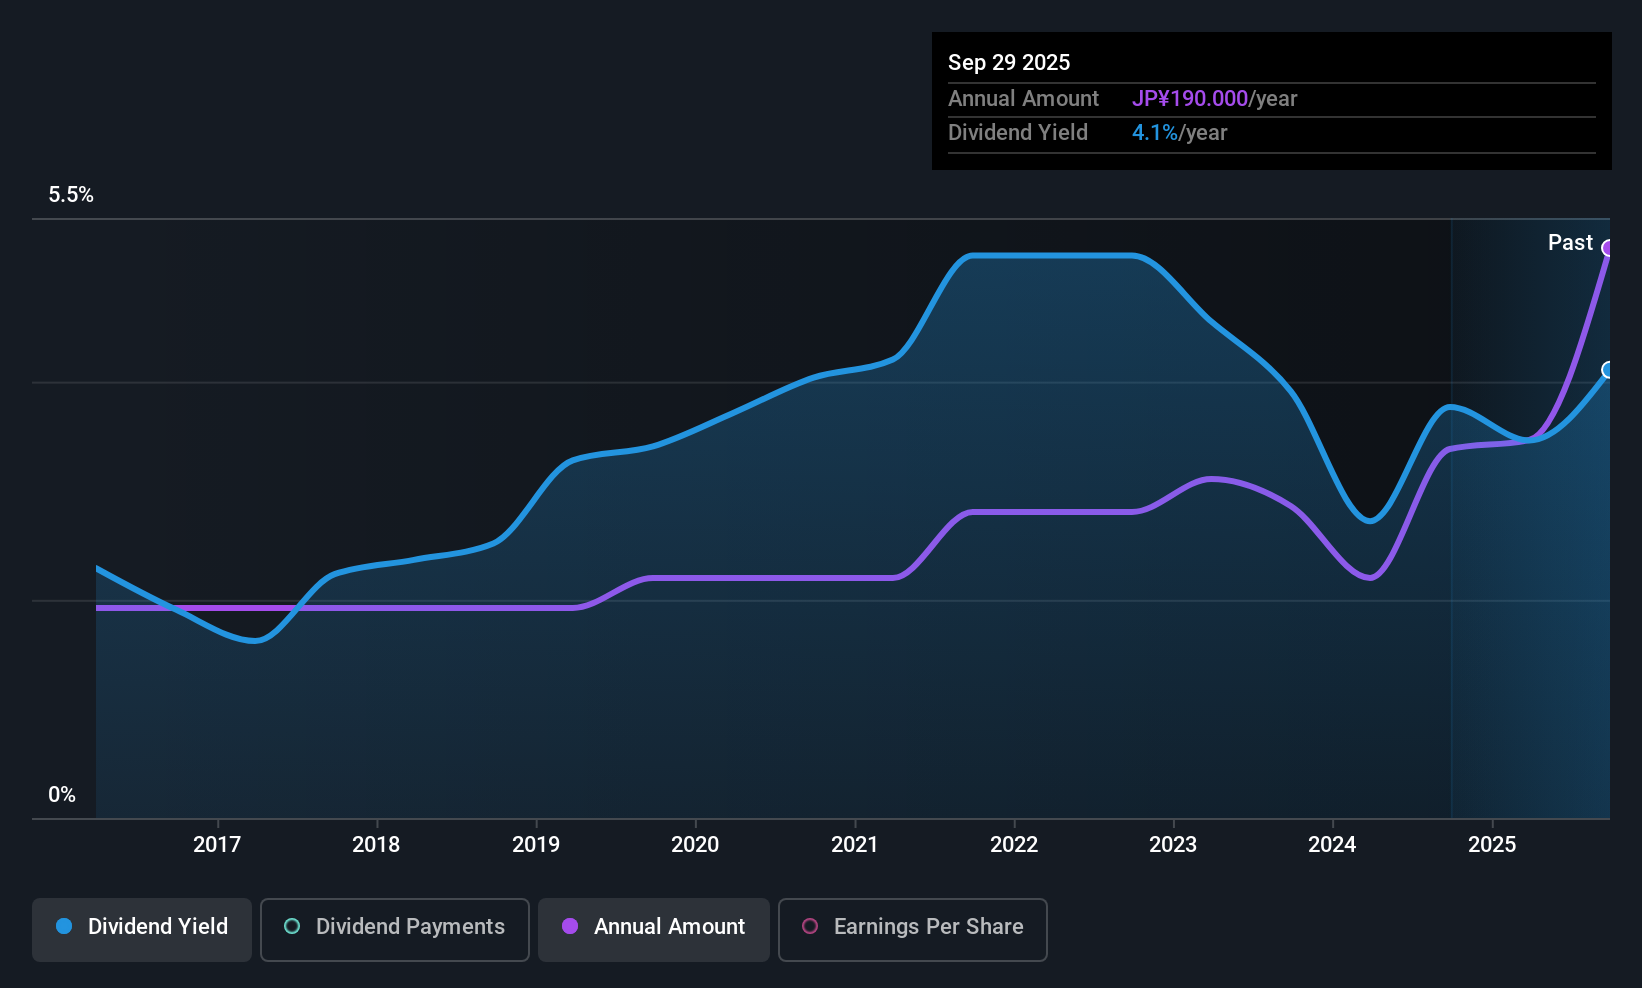Click the purple Annual Amount legend dot

[x=570, y=926]
